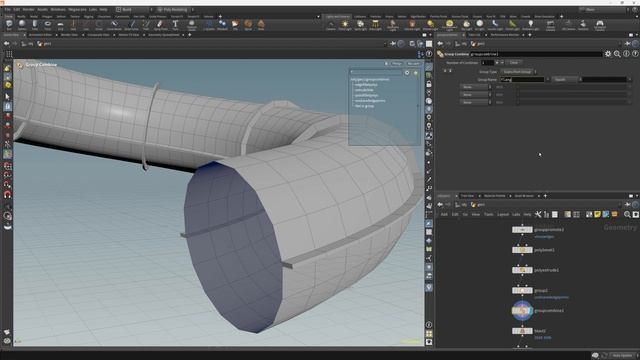Toggle the viewport lock camera icon
Viewport: 640px width, 360px height.
[x=429, y=84]
